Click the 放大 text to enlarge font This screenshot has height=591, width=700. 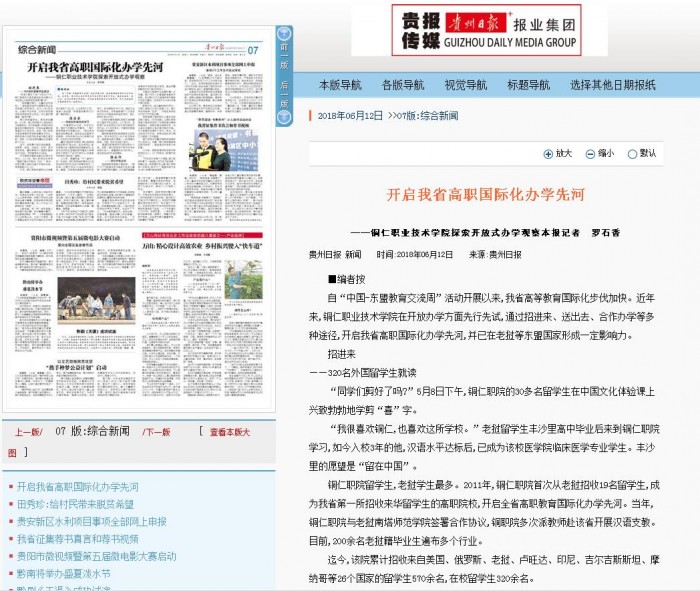coord(563,154)
